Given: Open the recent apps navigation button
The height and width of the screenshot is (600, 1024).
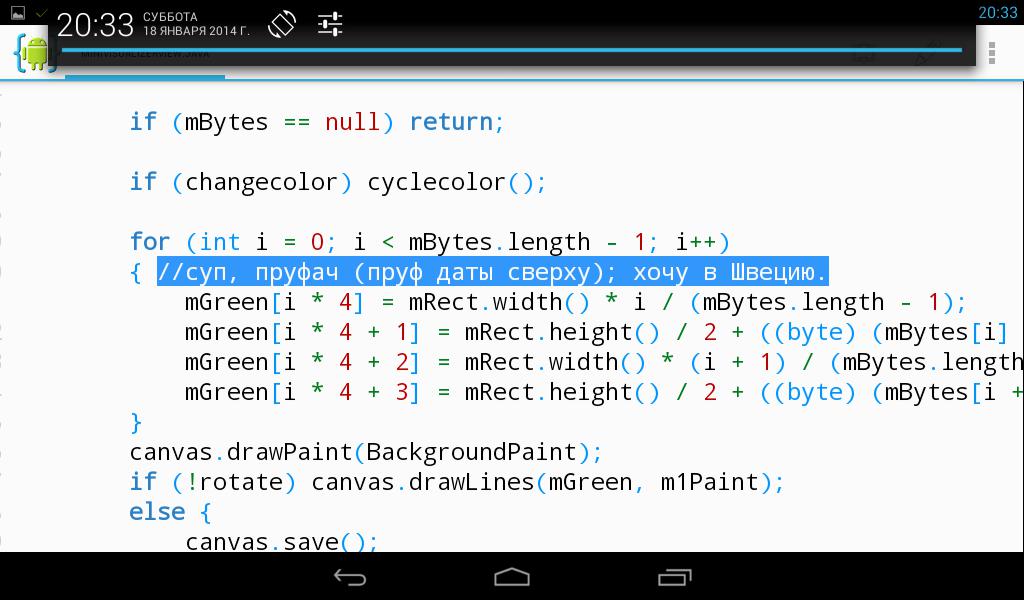Looking at the screenshot, I should tap(674, 577).
